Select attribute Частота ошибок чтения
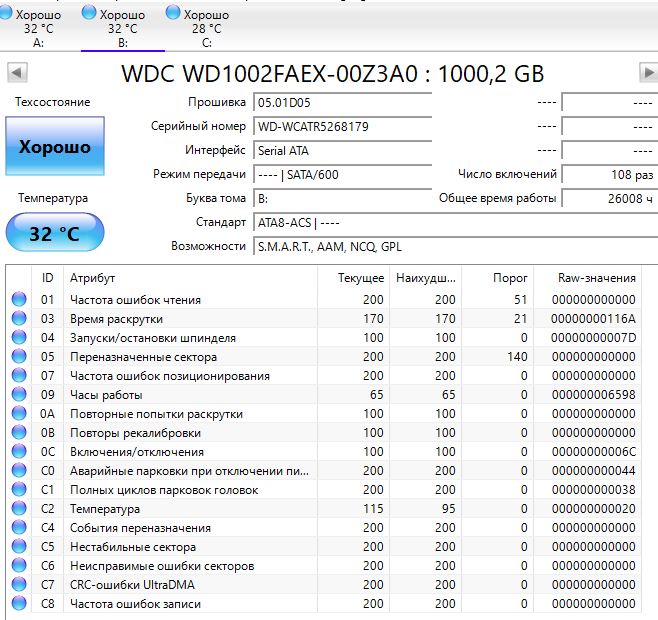This screenshot has height=620, width=658. click(x=135, y=300)
